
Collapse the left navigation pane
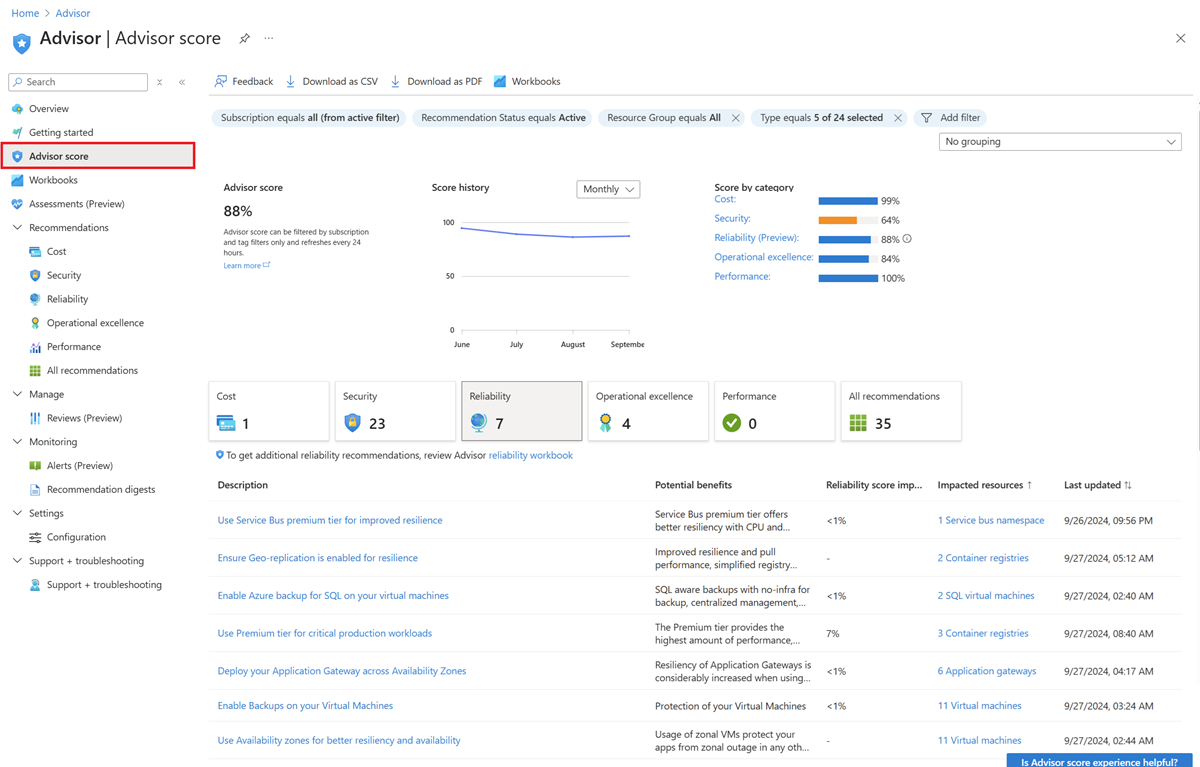[181, 81]
